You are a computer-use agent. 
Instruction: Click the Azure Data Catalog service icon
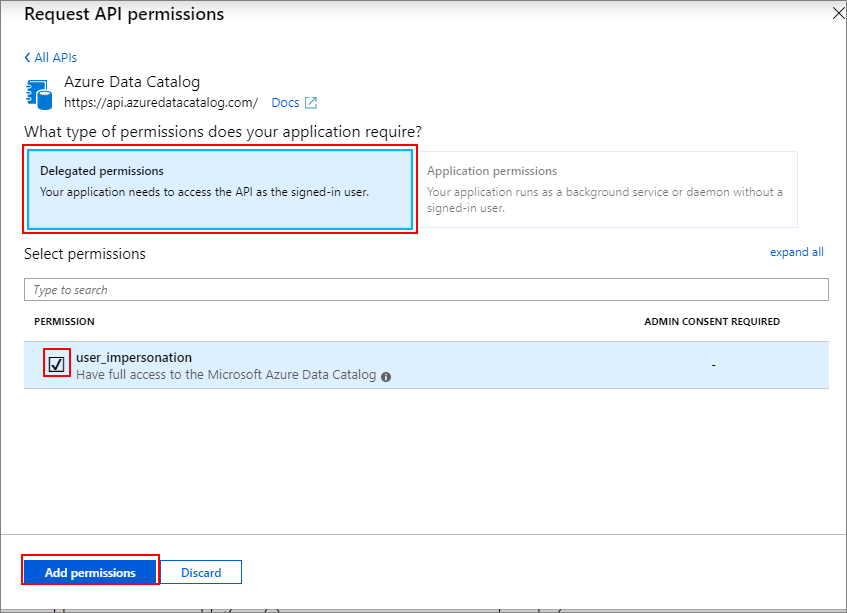[38, 92]
